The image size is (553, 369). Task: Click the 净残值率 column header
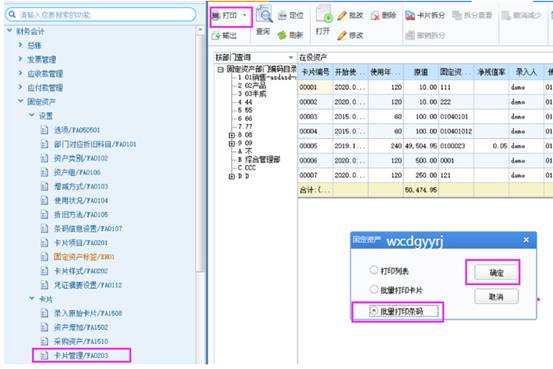491,72
